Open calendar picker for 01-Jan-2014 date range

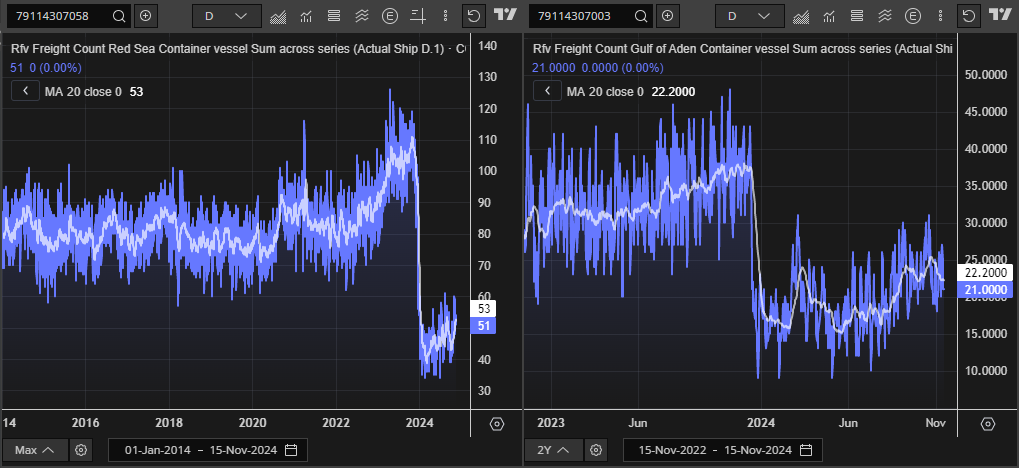click(x=291, y=450)
